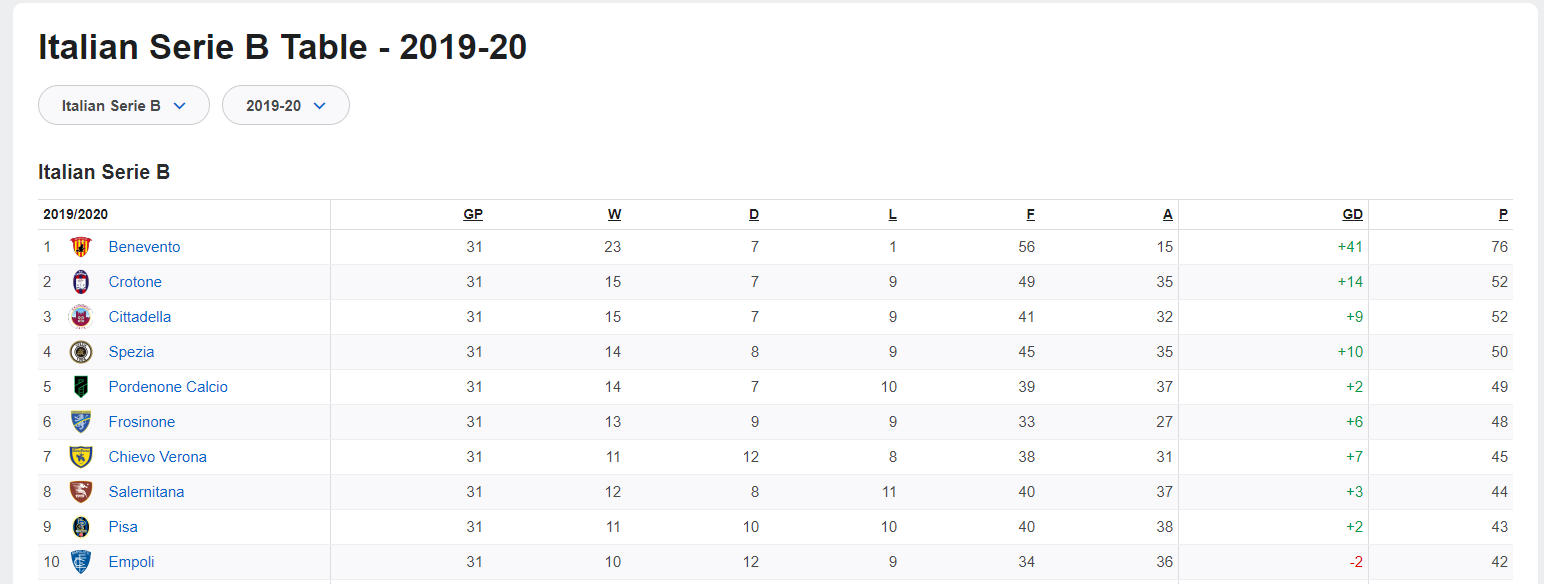Click the Crotone club logo

pos(81,282)
